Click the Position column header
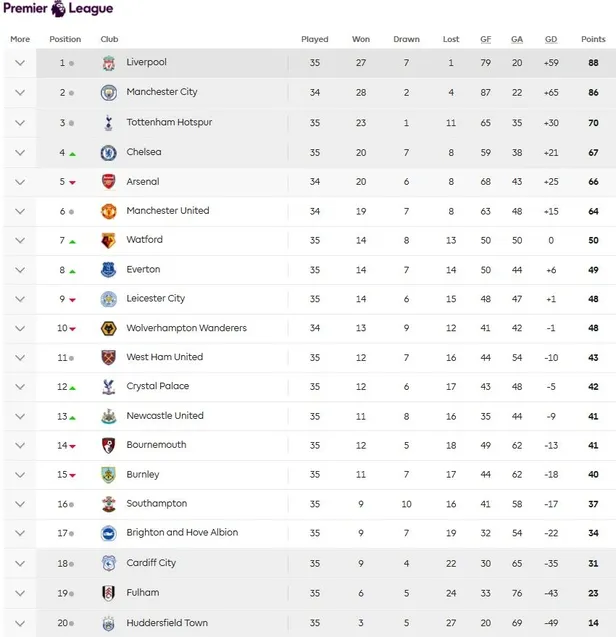Image resolution: width=616 pixels, height=637 pixels. click(x=65, y=39)
